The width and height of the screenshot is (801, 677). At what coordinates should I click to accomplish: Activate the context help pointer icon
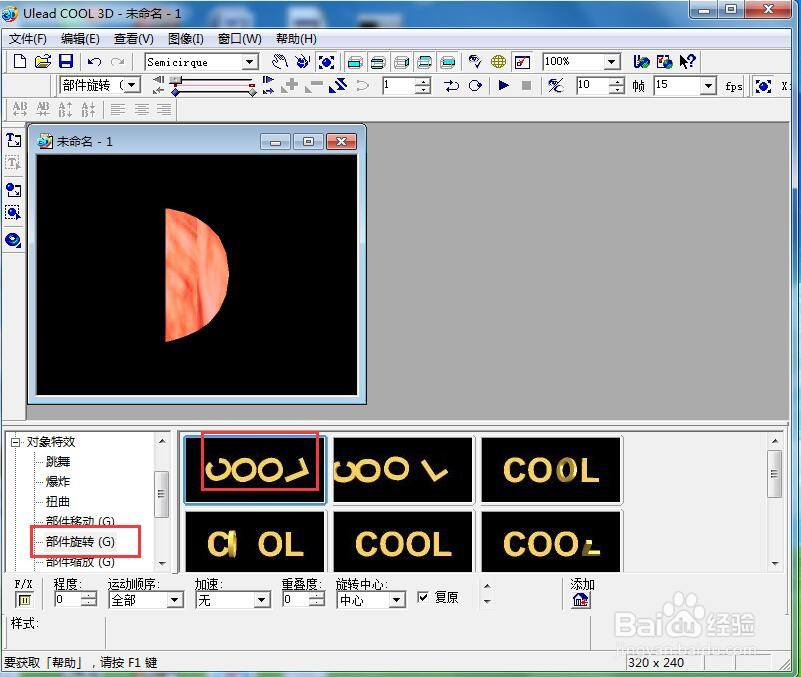click(x=688, y=62)
